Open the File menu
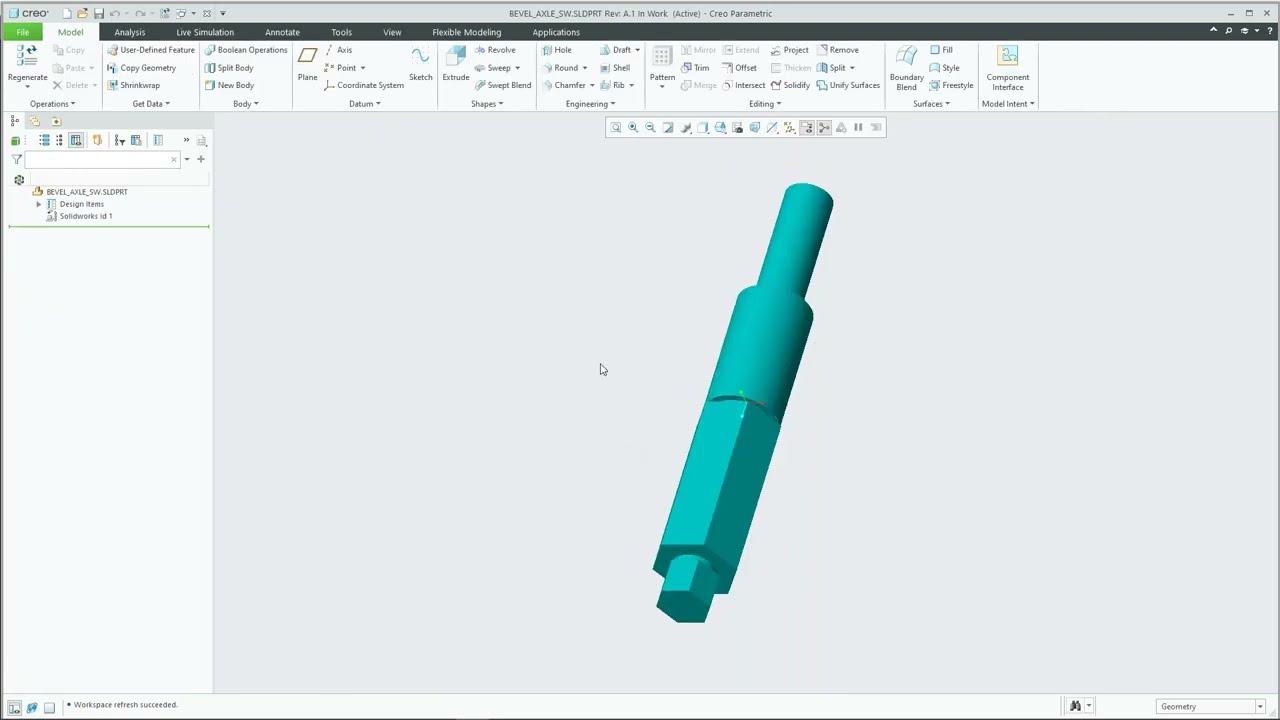 tap(22, 32)
